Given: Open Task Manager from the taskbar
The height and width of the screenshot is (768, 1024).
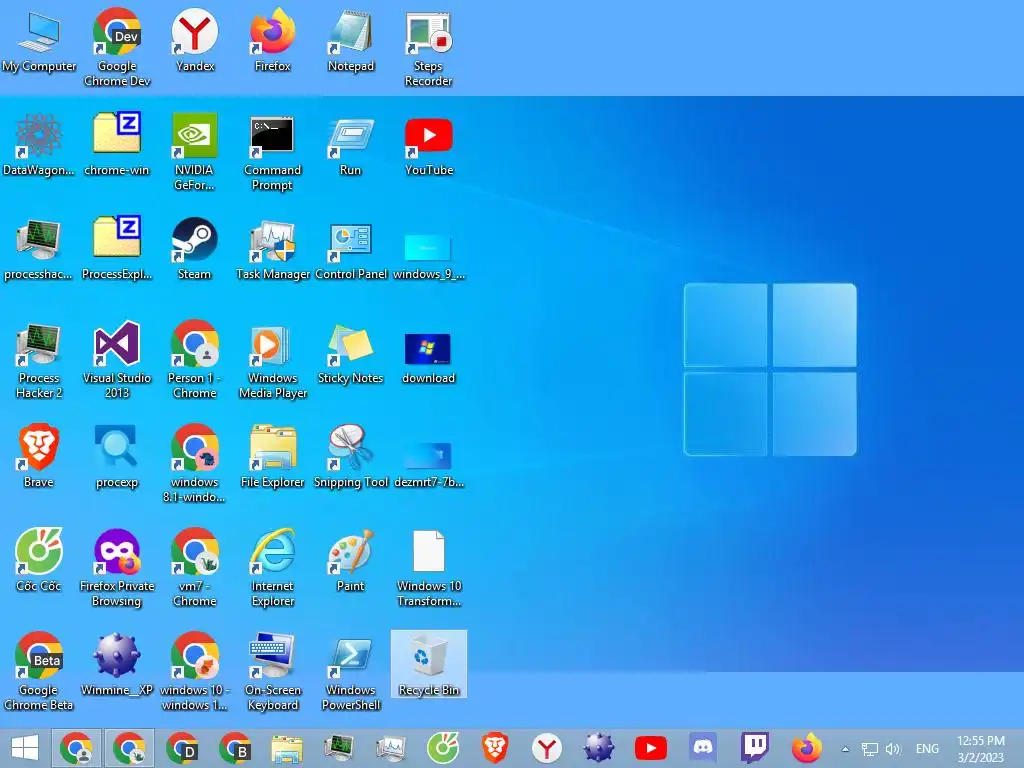Looking at the screenshot, I should pyautogui.click(x=391, y=748).
